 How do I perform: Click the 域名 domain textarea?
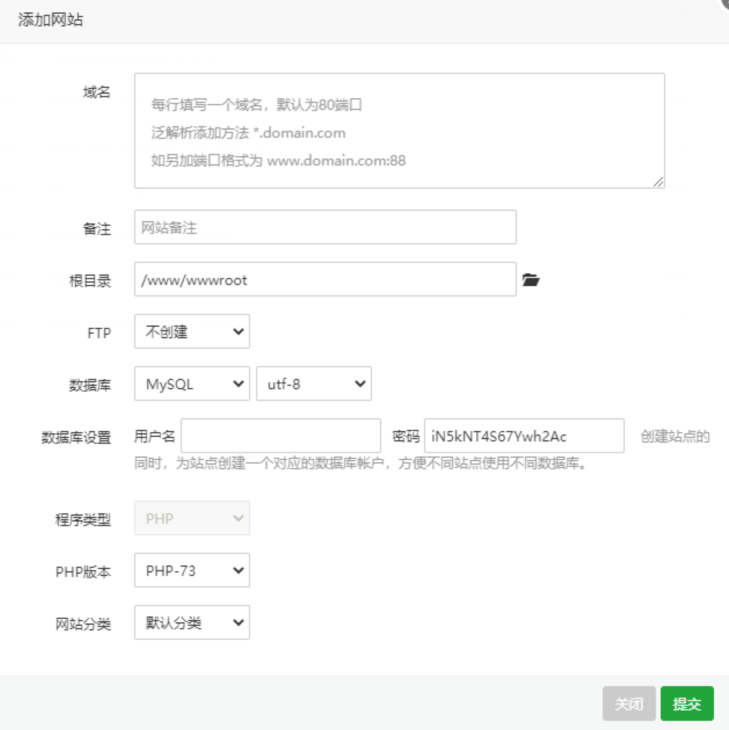(x=399, y=131)
